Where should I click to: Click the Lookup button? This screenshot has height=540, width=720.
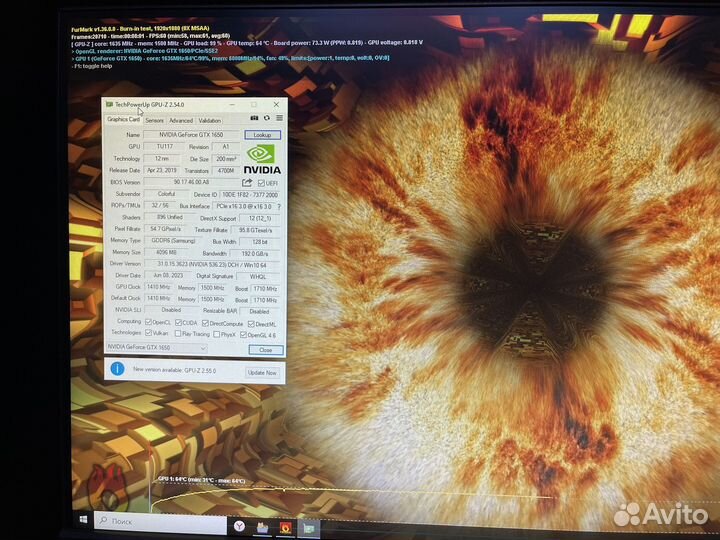pos(263,134)
